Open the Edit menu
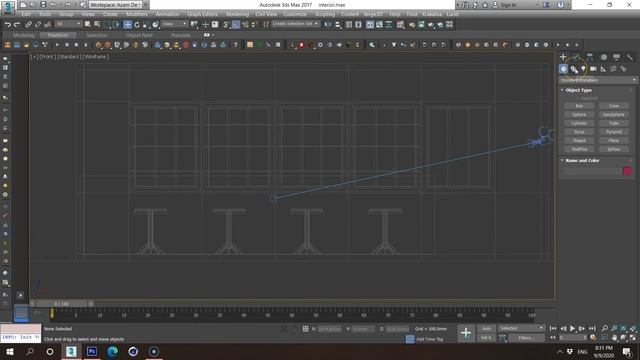This screenshot has height=360, width=640. pyautogui.click(x=26, y=14)
